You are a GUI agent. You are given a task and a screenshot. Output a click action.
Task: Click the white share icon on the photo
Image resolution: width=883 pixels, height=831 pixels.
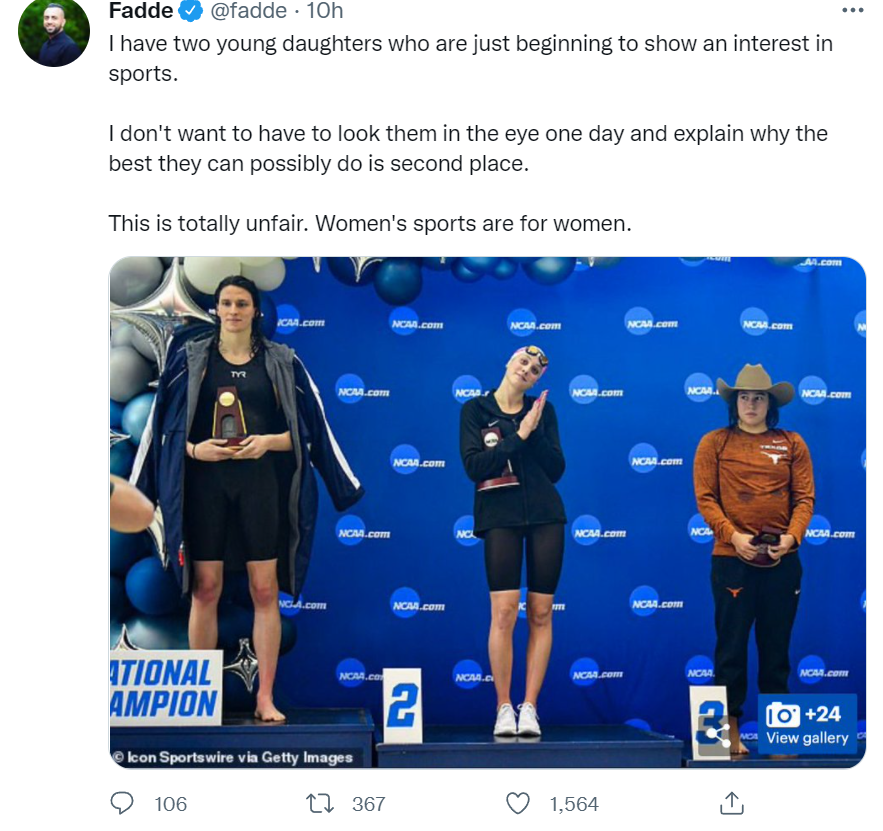pos(718,734)
